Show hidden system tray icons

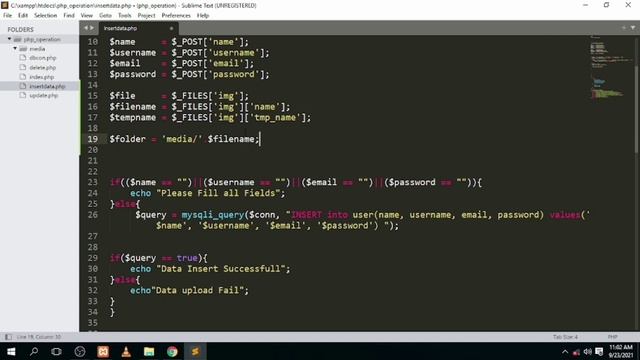565,352
